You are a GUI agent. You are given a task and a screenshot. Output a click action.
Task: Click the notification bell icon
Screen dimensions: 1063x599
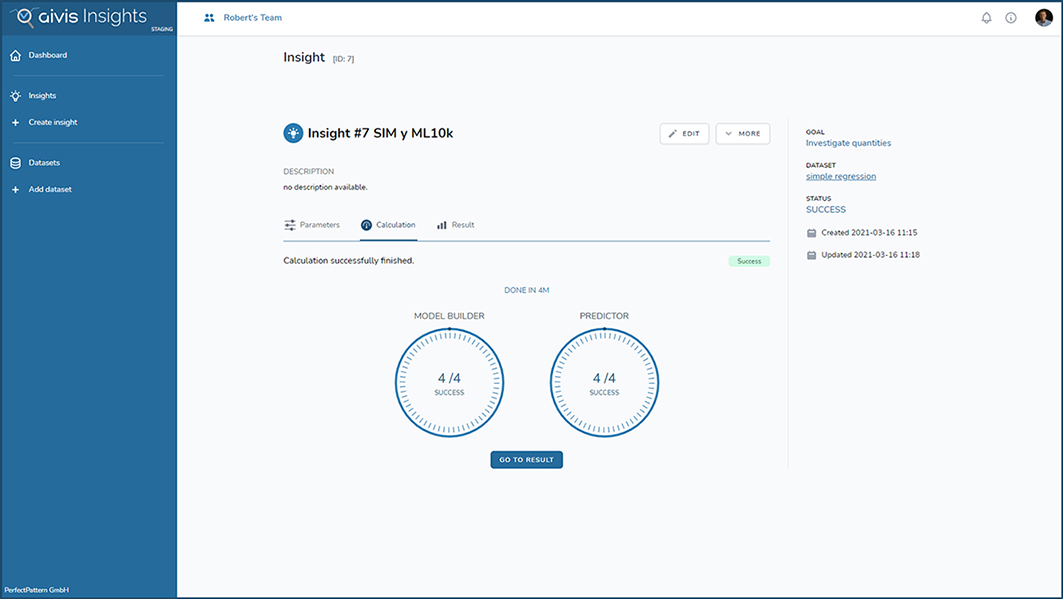click(x=986, y=18)
